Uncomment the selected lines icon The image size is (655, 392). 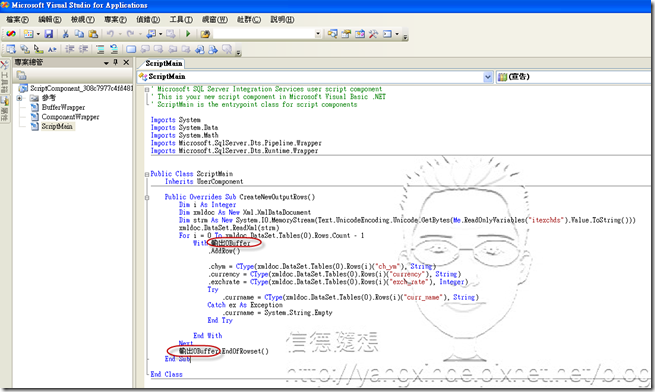[114, 49]
